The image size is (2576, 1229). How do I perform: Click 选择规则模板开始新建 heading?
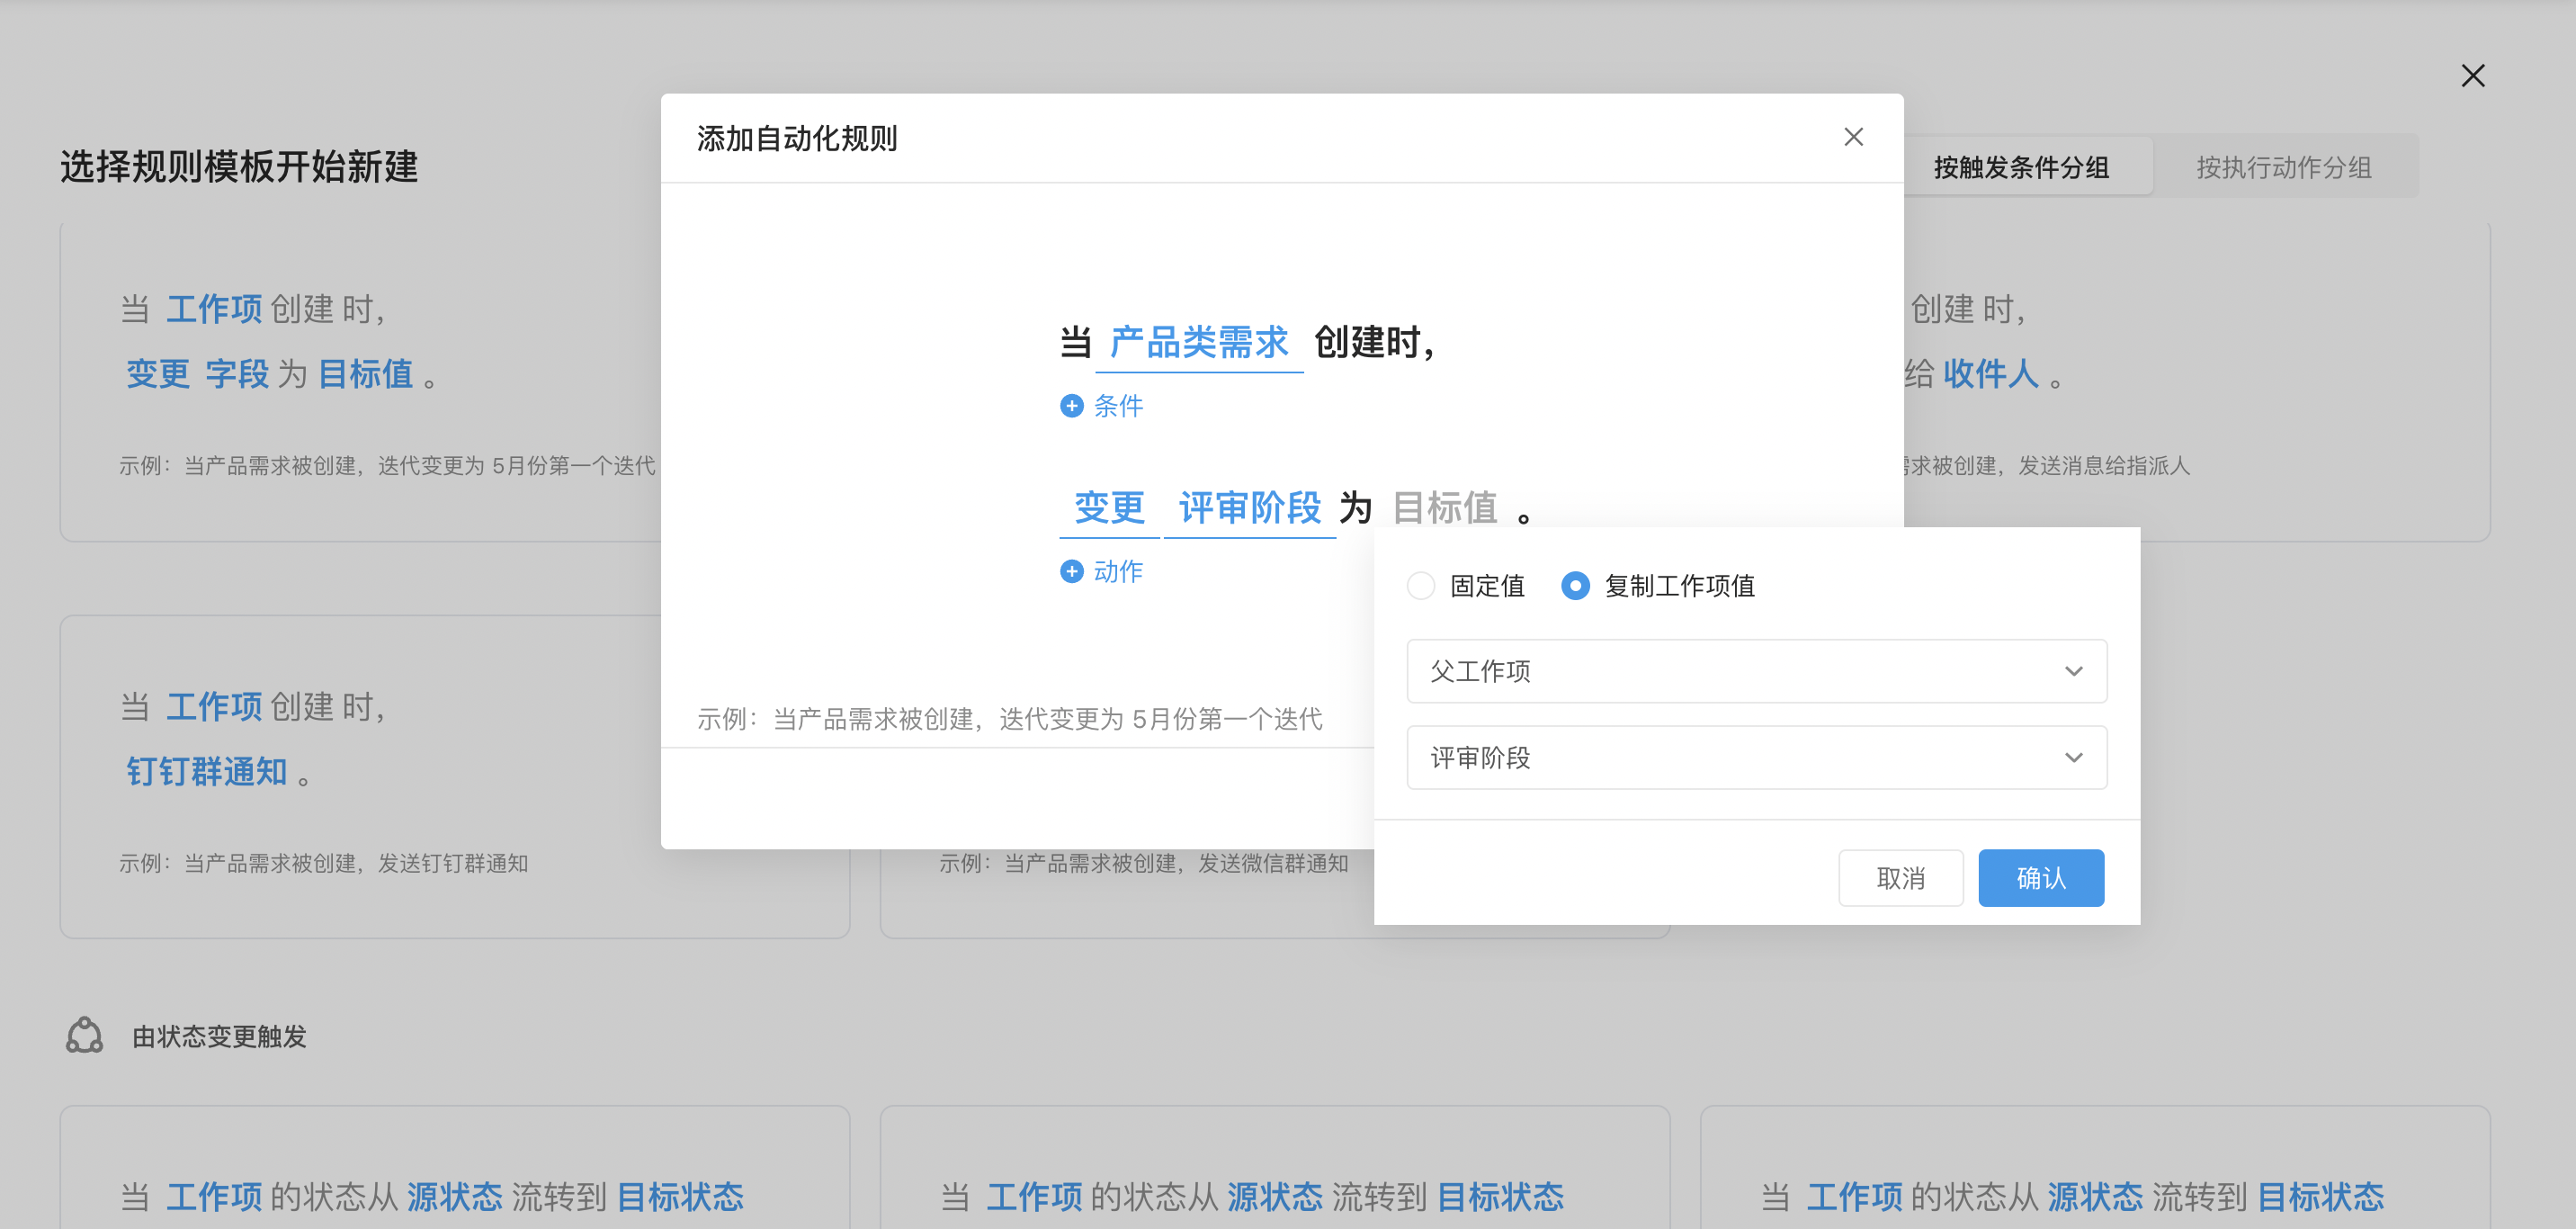point(239,167)
